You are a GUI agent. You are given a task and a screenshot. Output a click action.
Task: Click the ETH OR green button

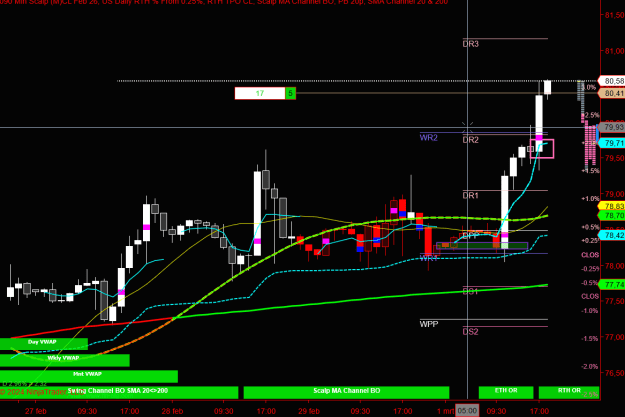(x=506, y=392)
